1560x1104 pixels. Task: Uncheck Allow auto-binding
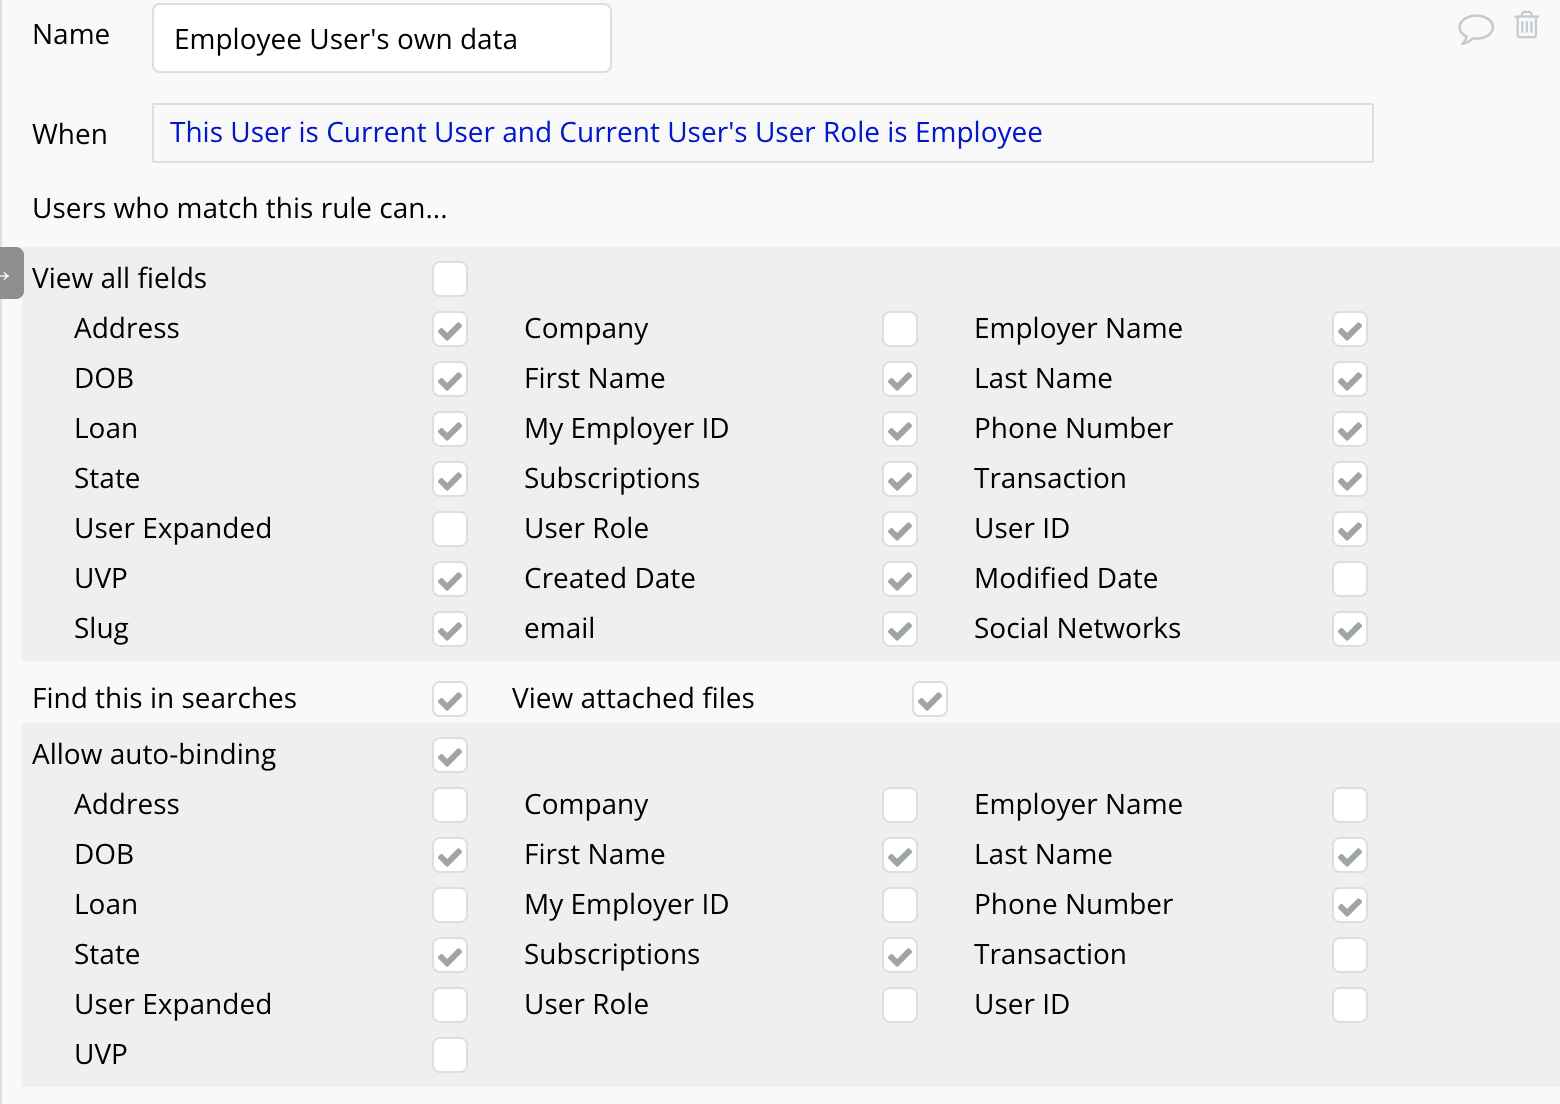[450, 755]
